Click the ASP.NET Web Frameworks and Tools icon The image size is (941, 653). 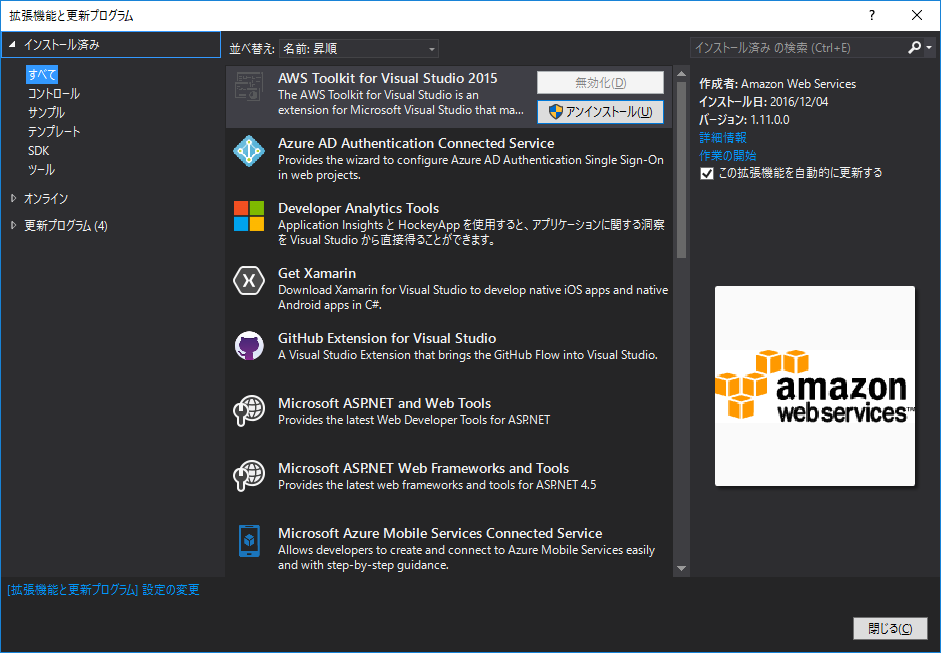coord(249,475)
